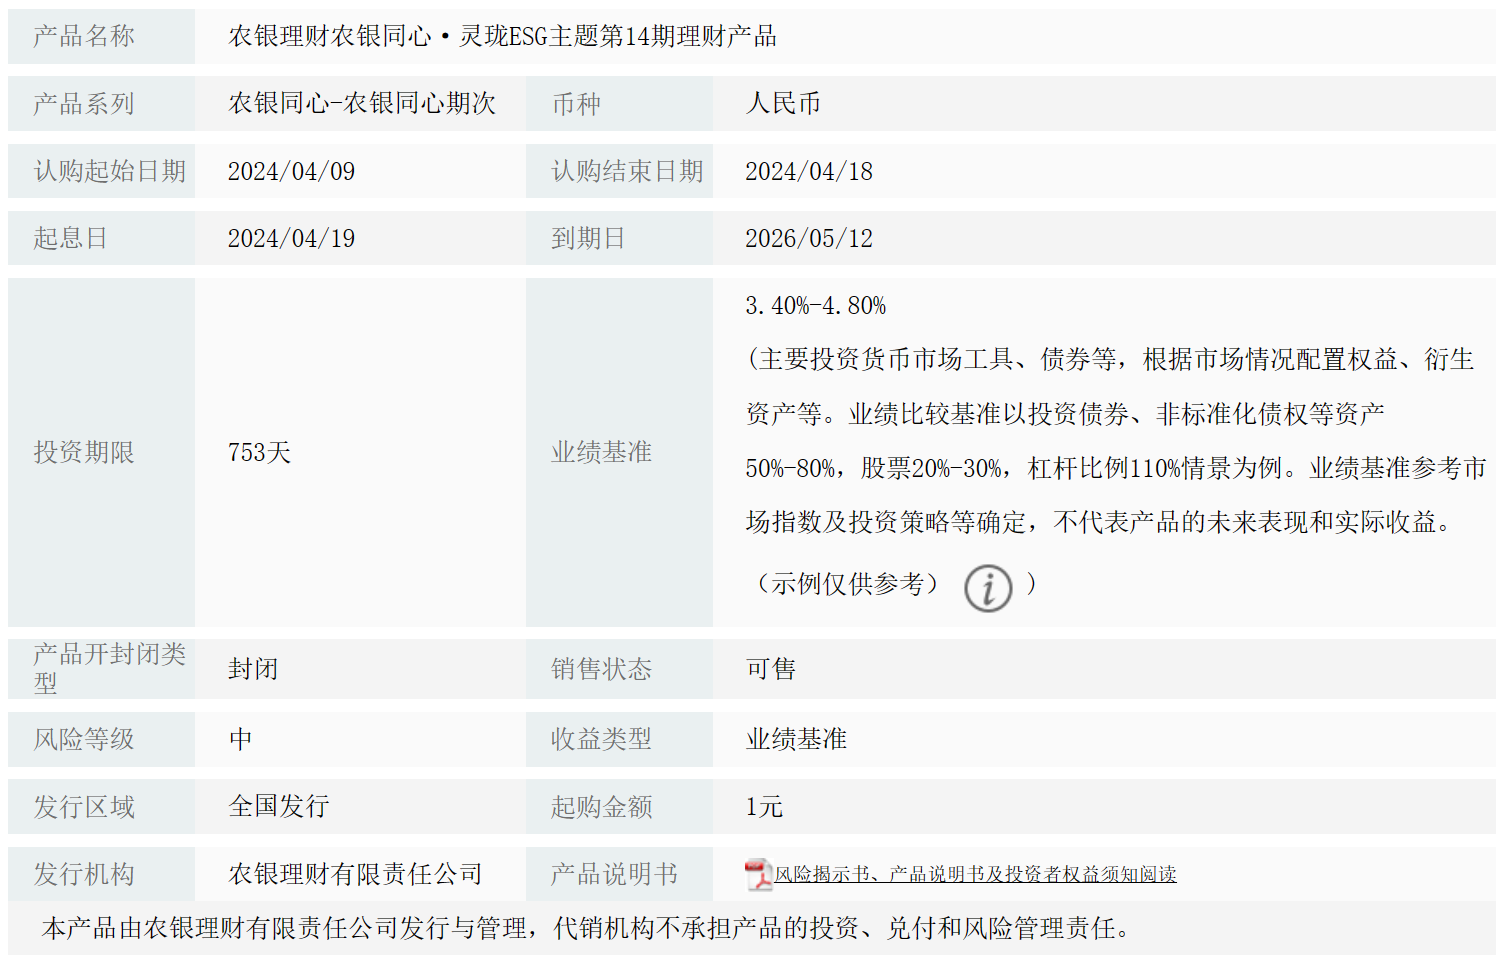
Task: Click the 起息日 label
Action: (70, 238)
